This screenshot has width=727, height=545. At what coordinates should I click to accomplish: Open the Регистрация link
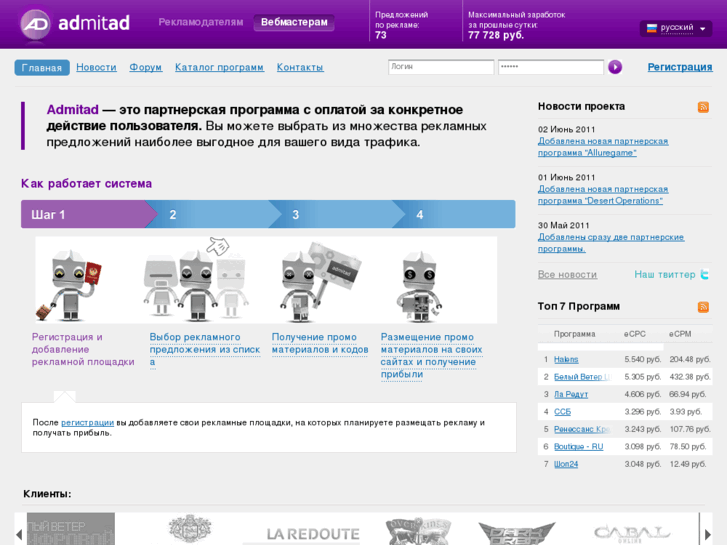point(680,67)
